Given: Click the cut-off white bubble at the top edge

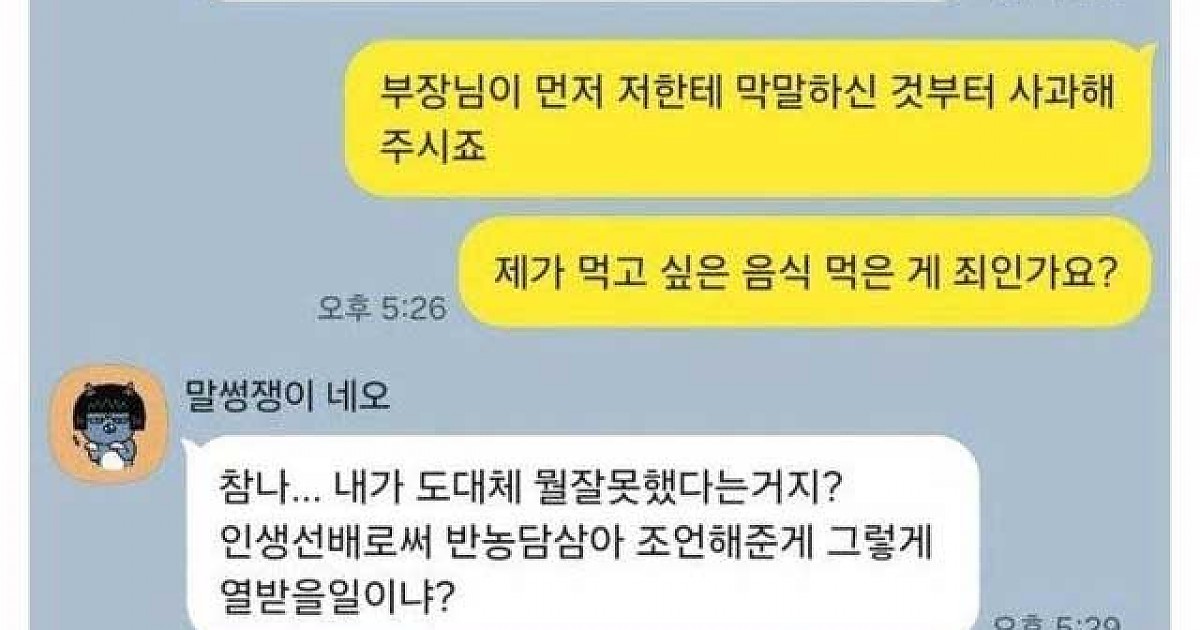Looking at the screenshot, I should 580,2.
